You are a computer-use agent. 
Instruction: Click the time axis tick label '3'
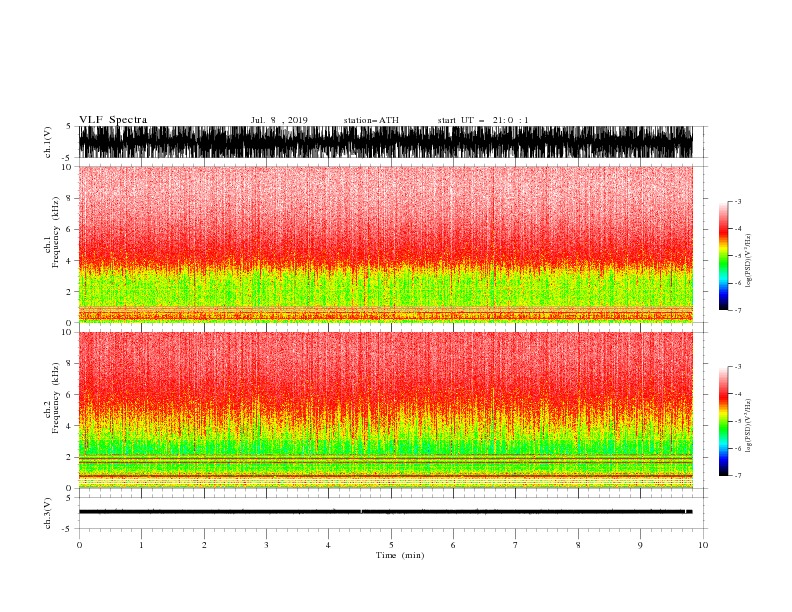tap(266, 545)
